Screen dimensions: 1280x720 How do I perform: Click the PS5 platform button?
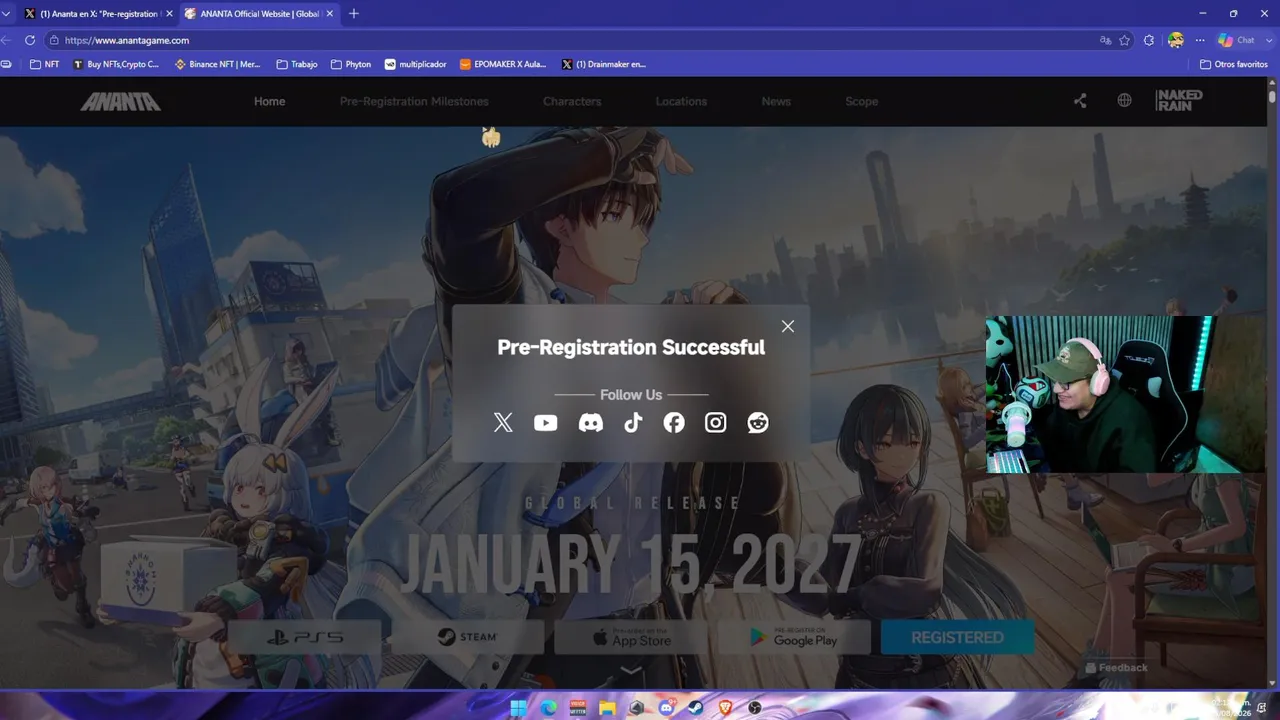304,637
